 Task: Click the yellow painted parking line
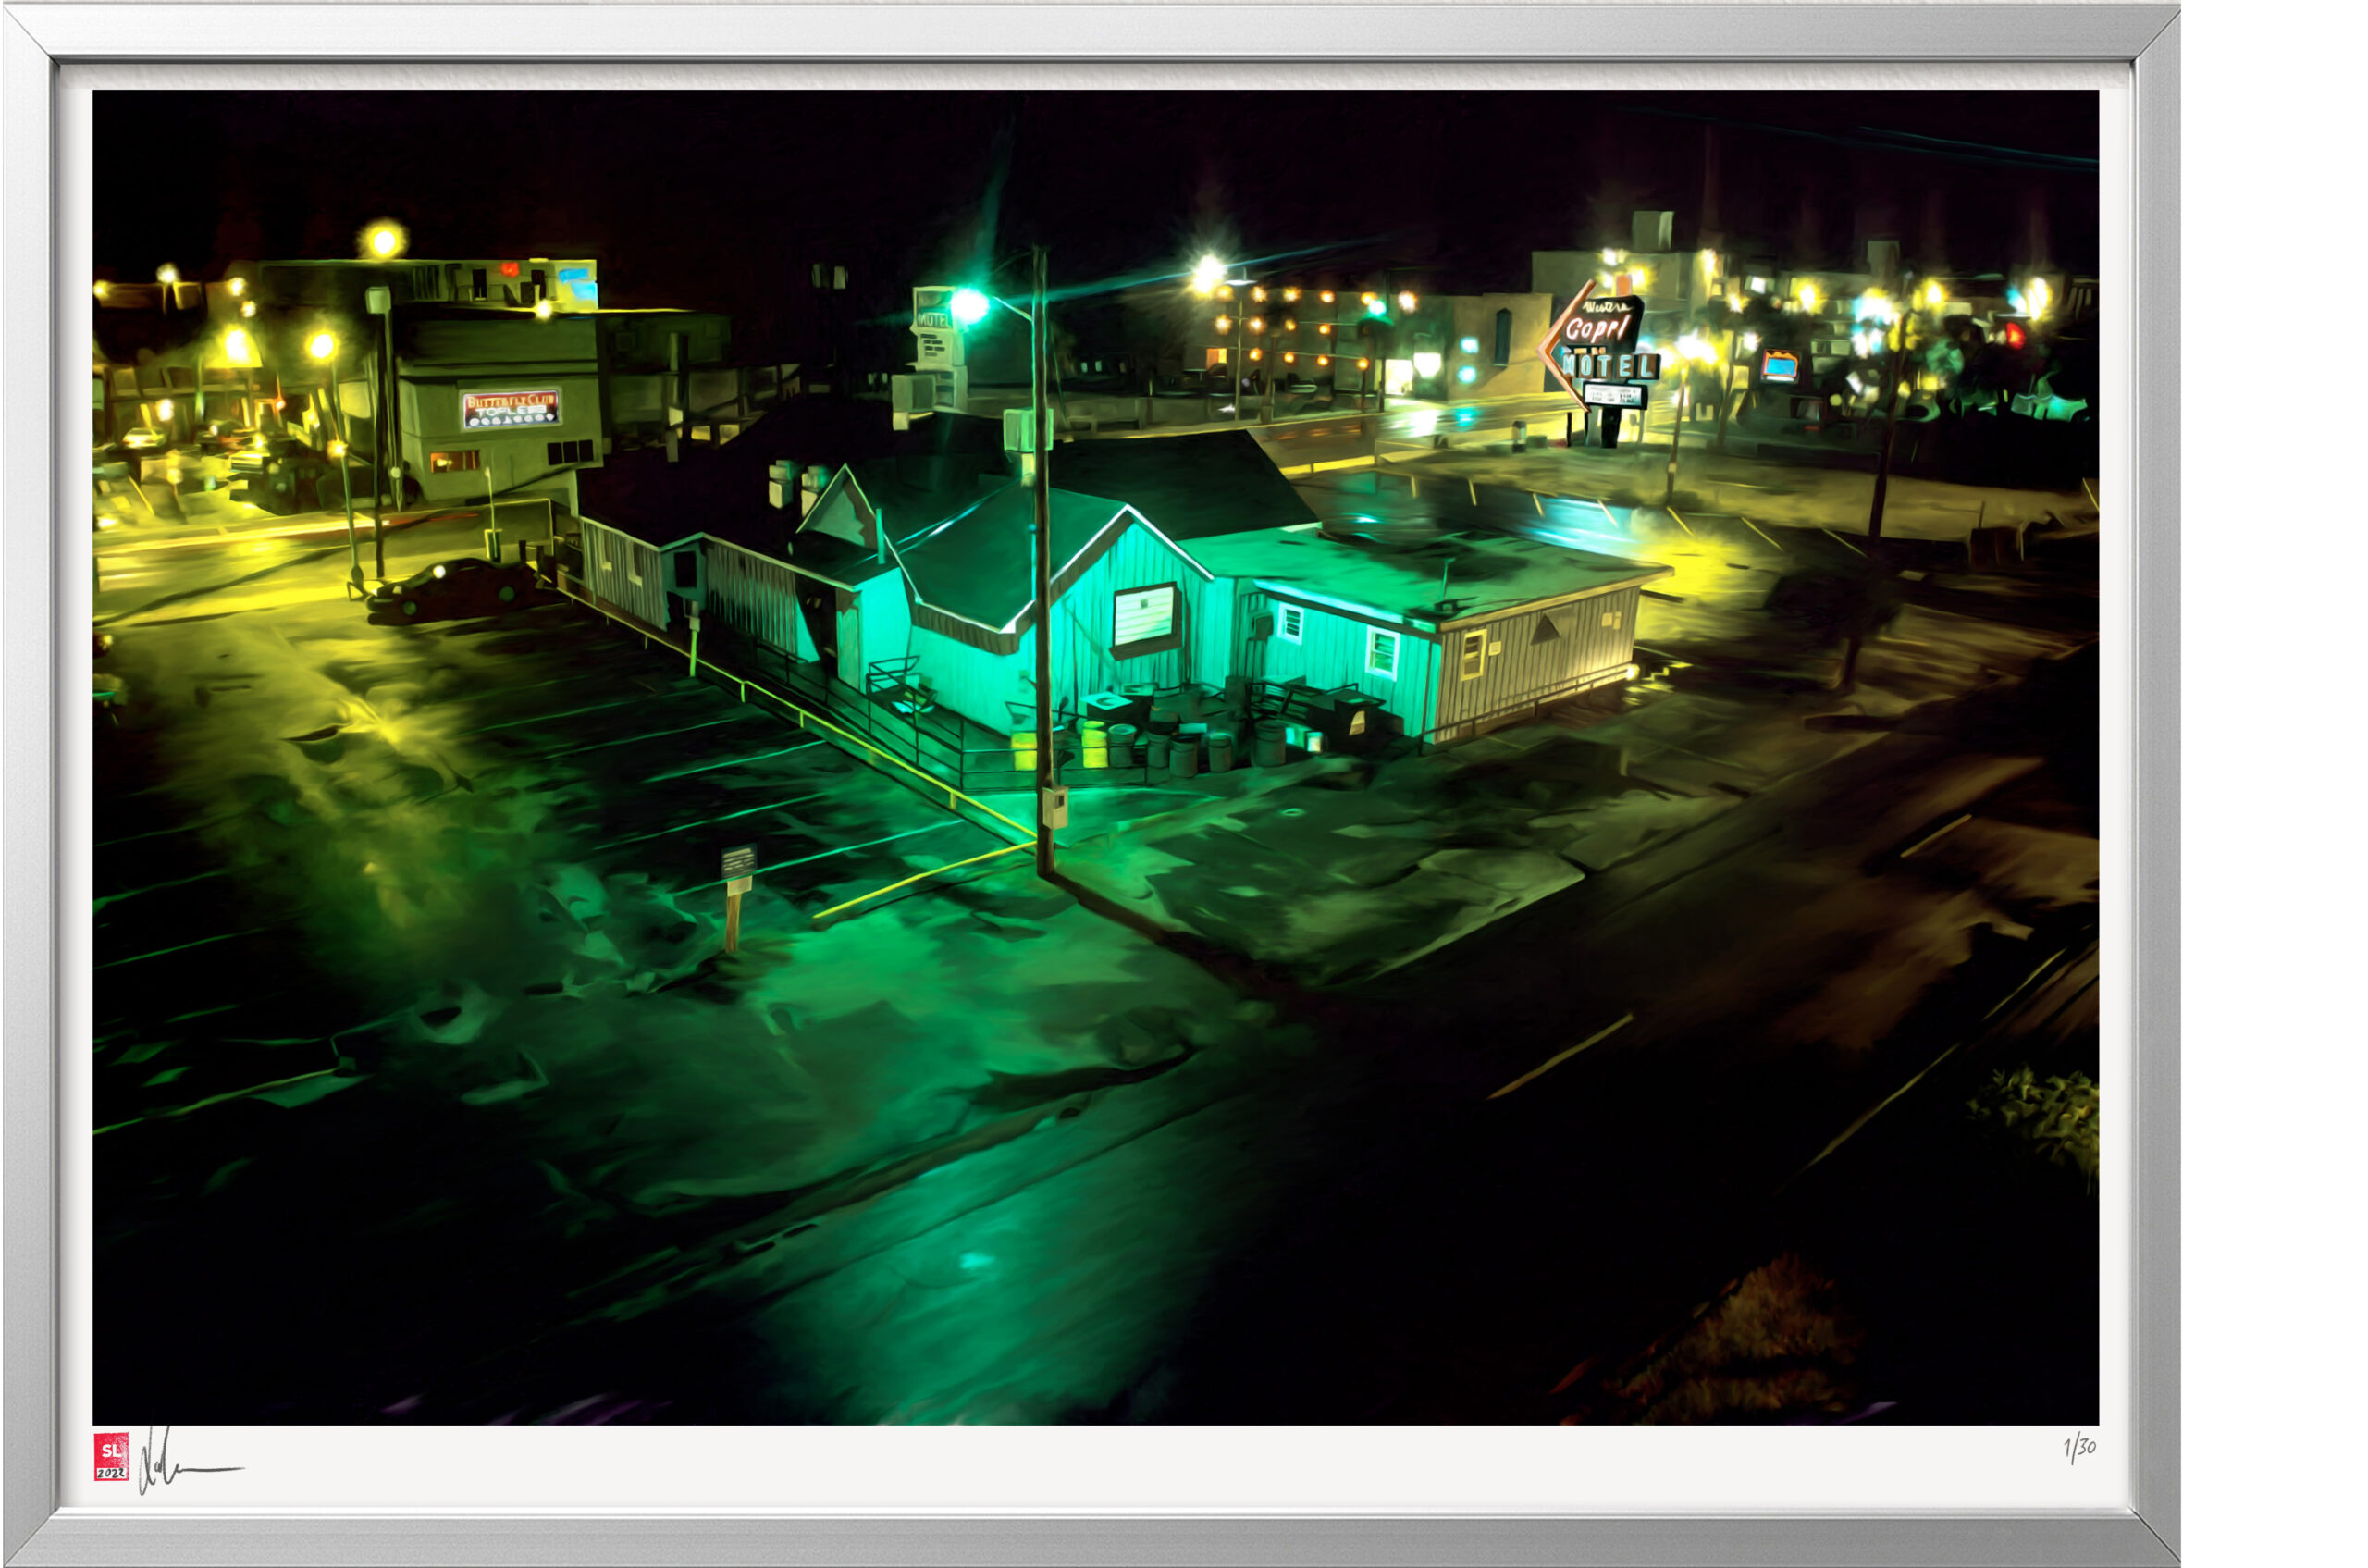[920, 877]
